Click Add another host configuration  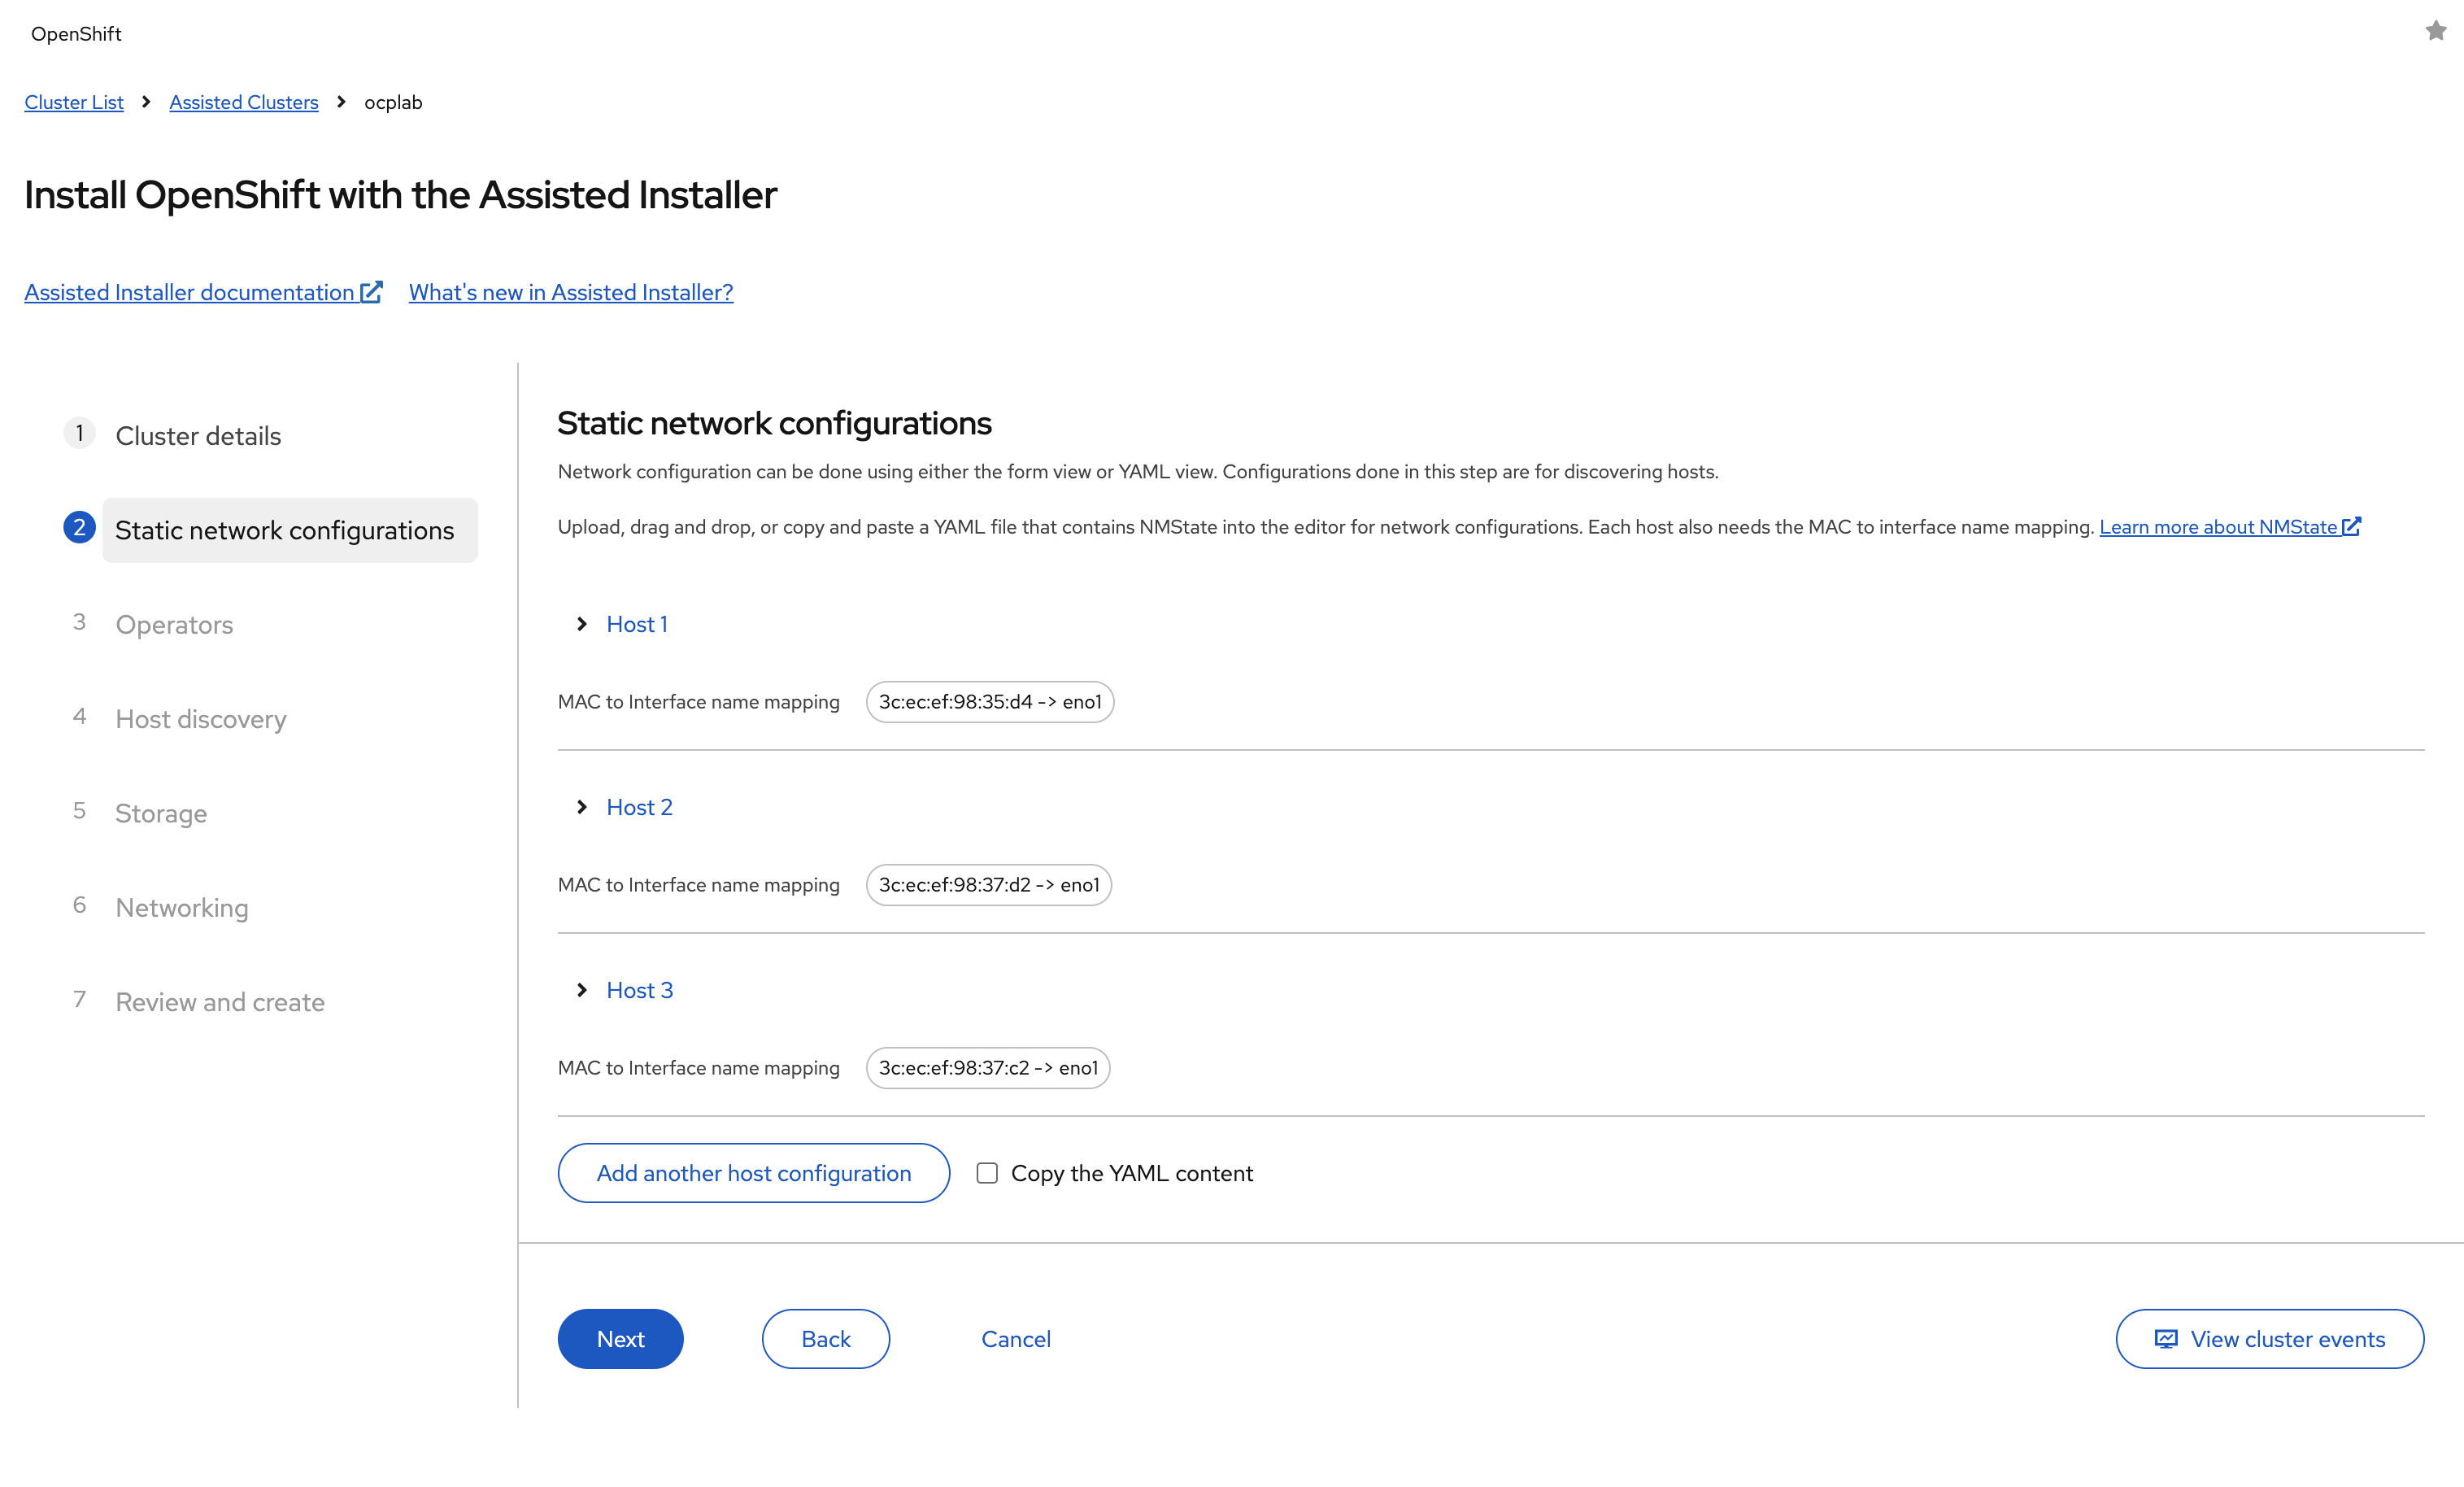[x=753, y=1173]
